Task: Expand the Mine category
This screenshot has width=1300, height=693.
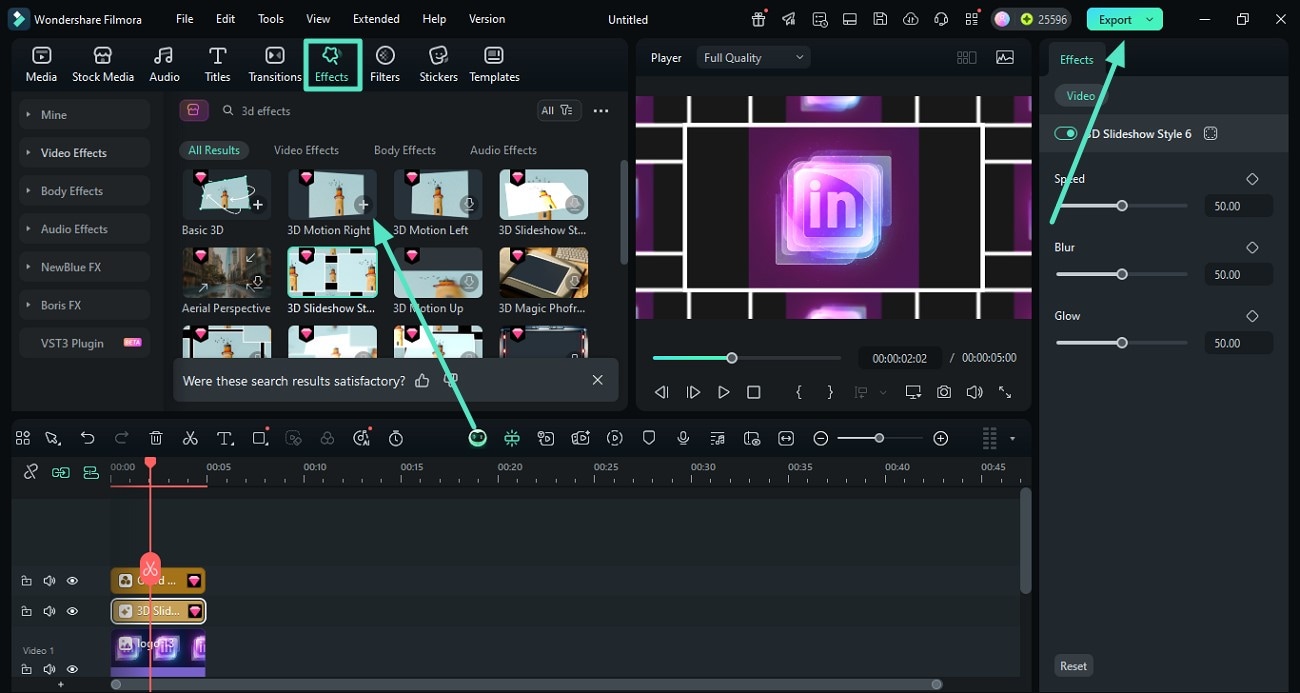Action: (84, 115)
